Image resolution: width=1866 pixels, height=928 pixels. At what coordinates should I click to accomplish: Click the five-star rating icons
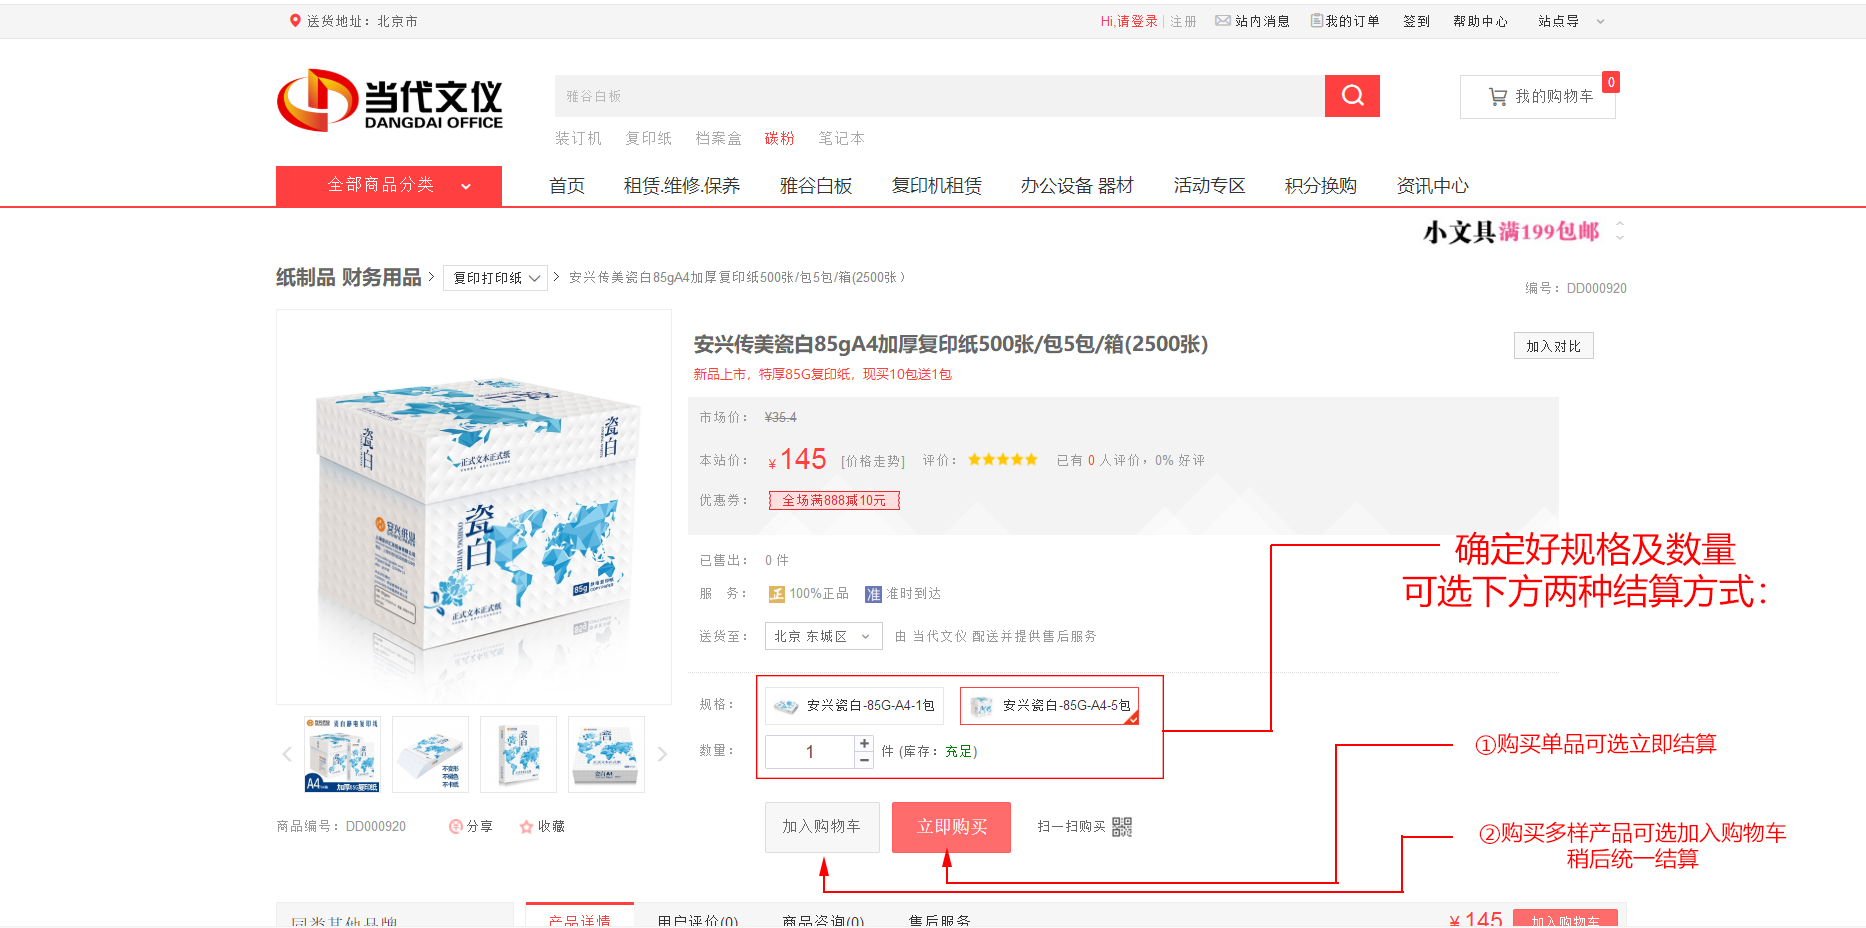click(1003, 460)
